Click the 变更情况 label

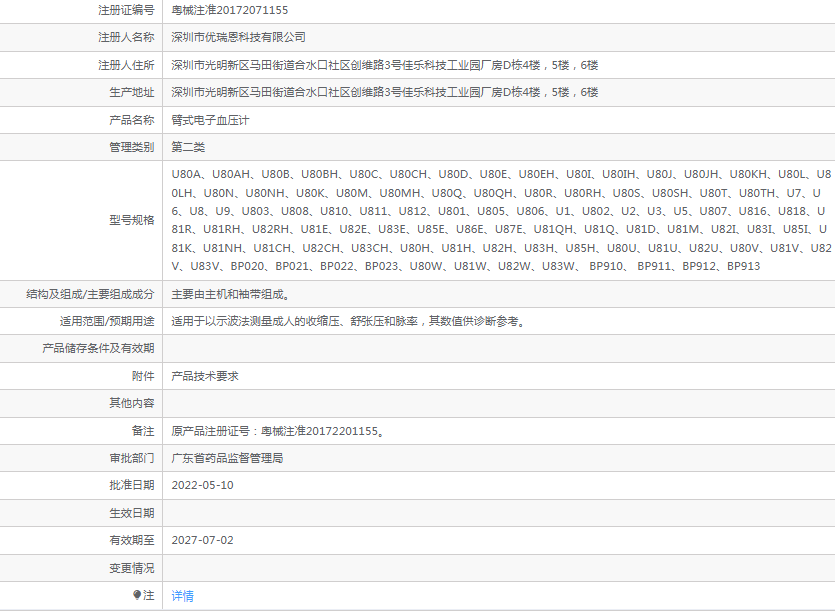pos(132,568)
